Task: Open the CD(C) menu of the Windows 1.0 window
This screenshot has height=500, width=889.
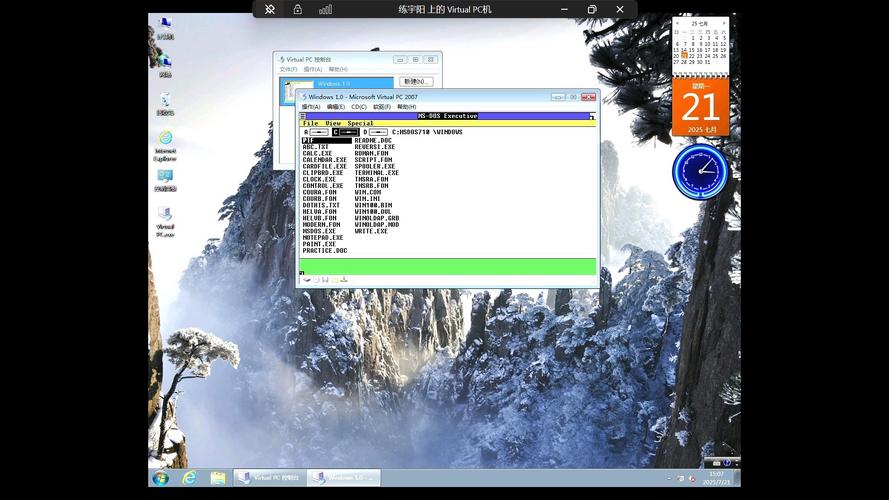Action: coord(359,107)
